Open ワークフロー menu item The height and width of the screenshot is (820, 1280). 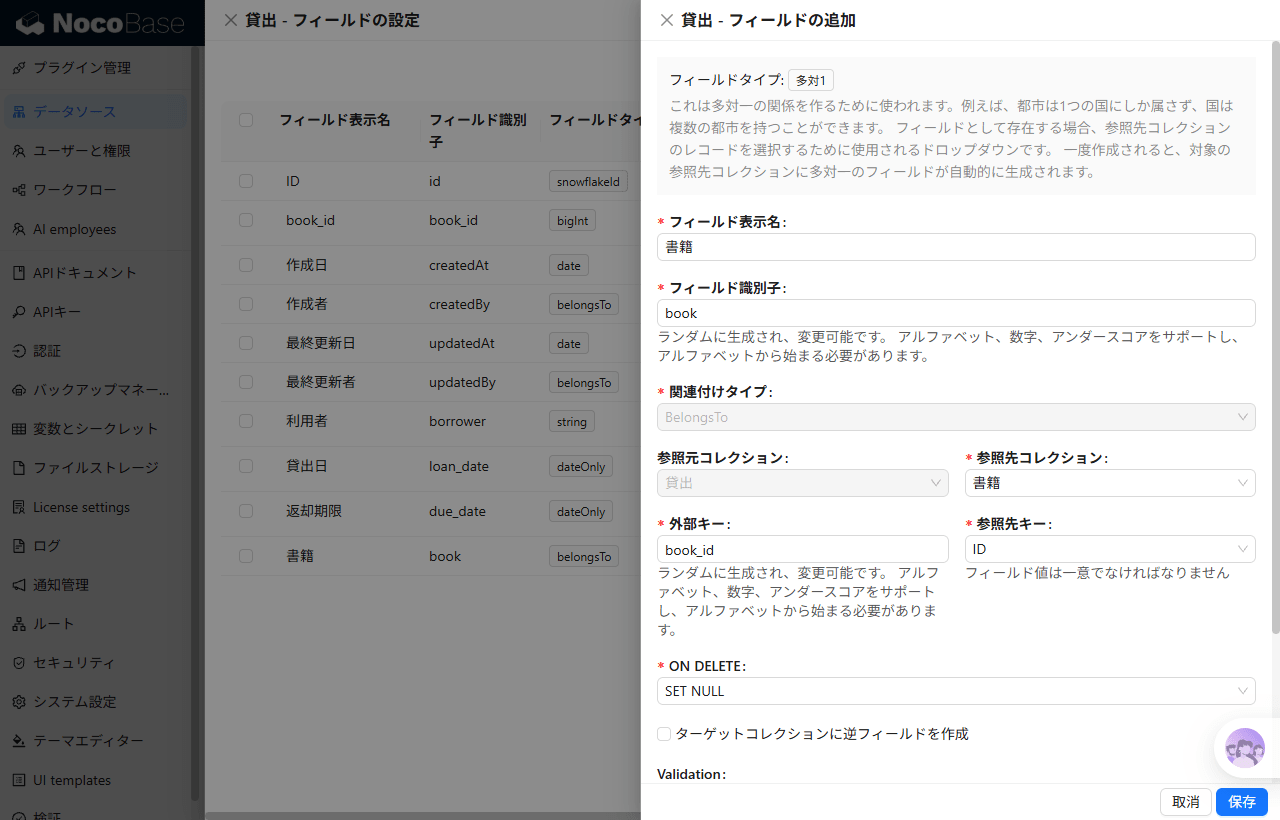coord(95,190)
